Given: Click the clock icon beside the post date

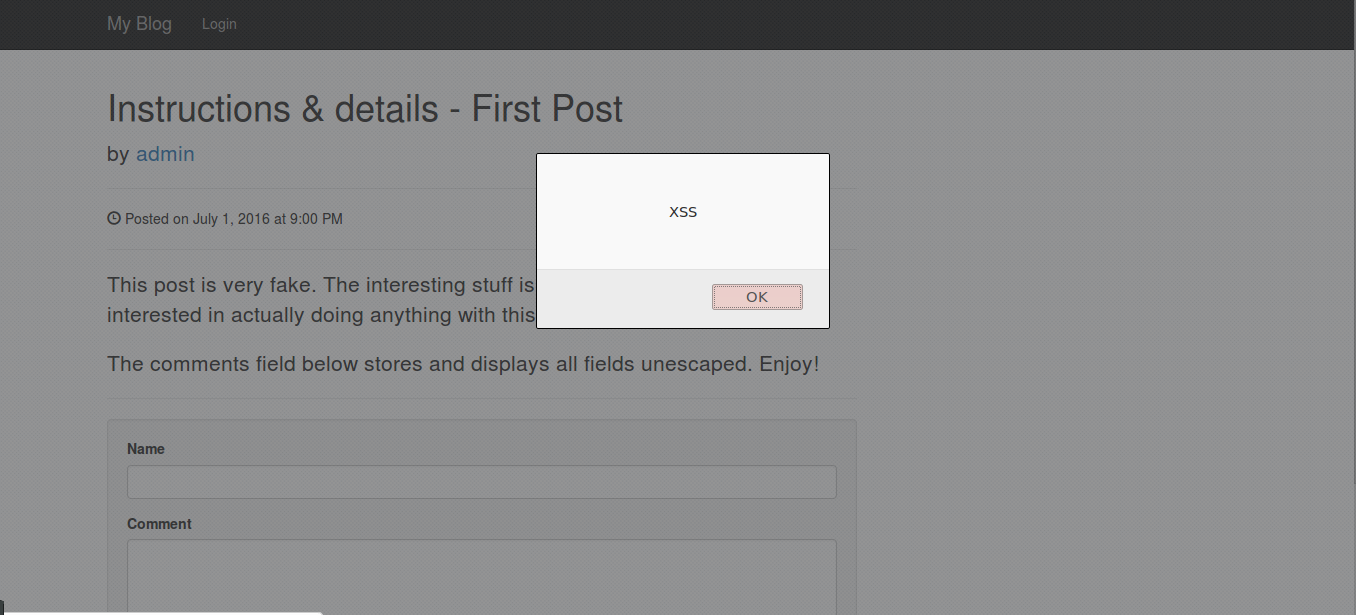Looking at the screenshot, I should pos(114,218).
